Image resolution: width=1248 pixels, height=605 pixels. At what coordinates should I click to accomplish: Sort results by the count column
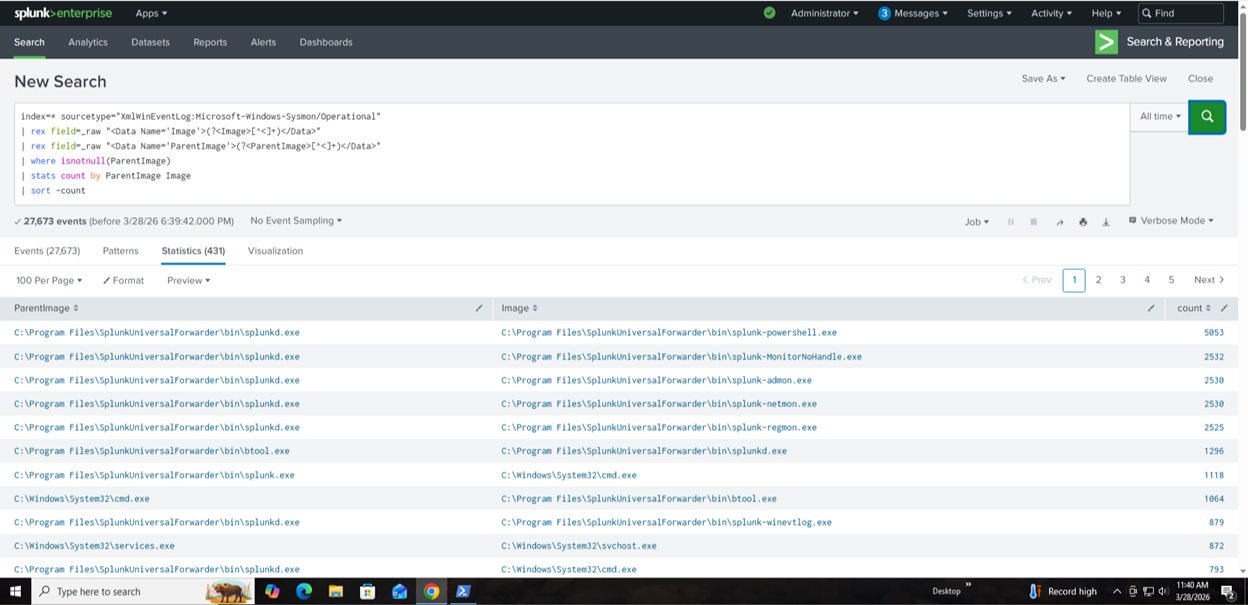1193,308
